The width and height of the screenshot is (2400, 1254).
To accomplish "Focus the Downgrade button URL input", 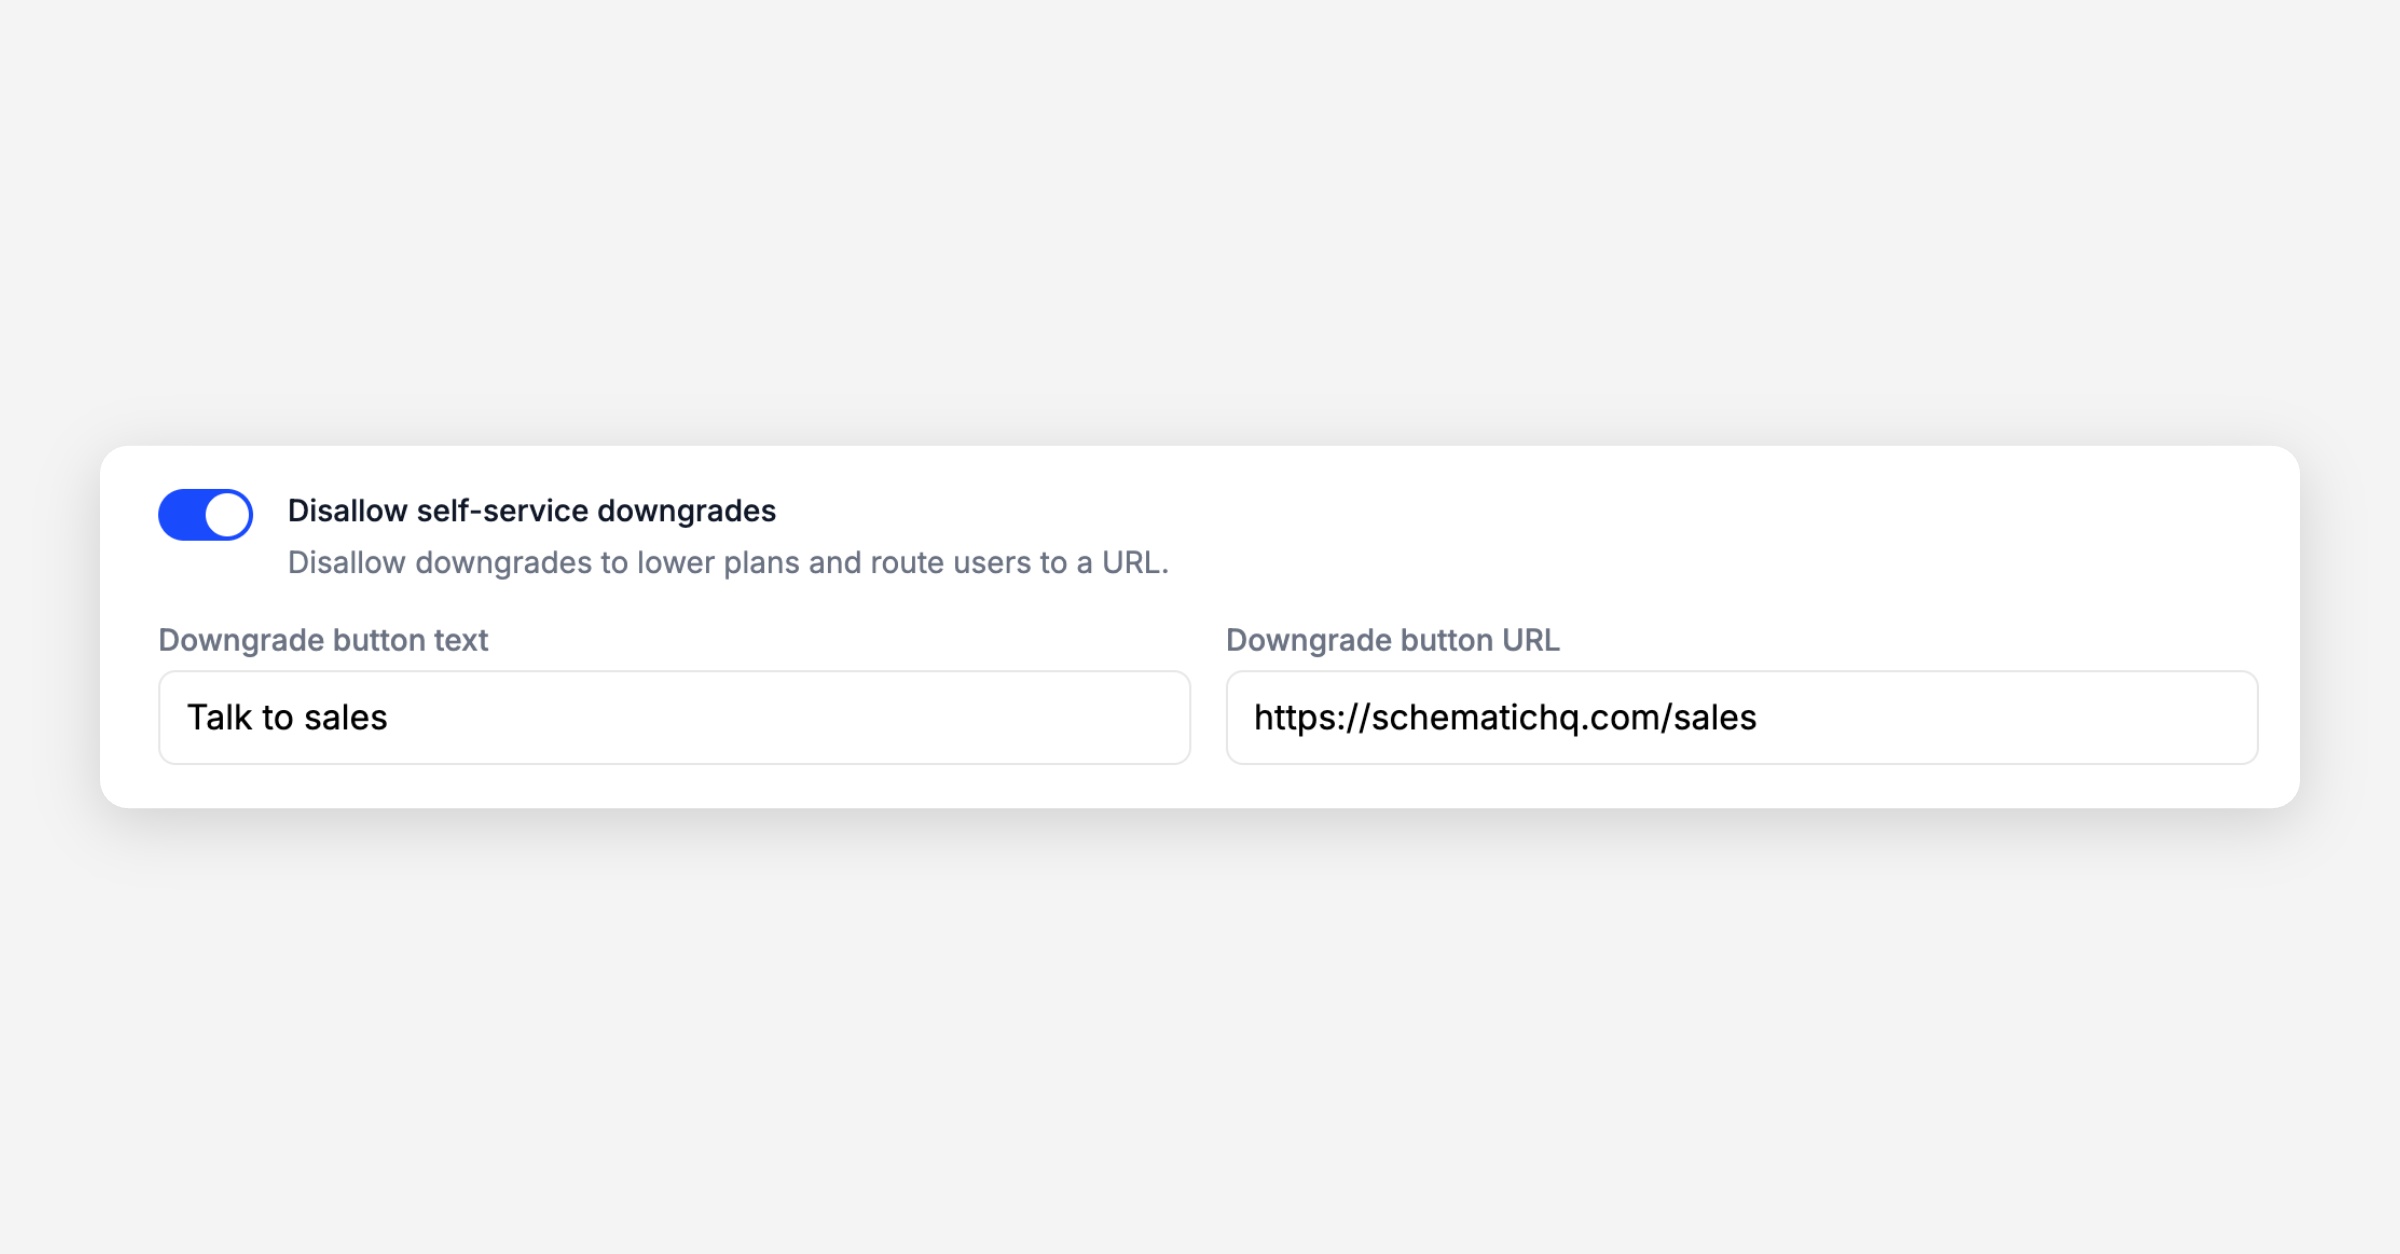I will pos(1741,718).
